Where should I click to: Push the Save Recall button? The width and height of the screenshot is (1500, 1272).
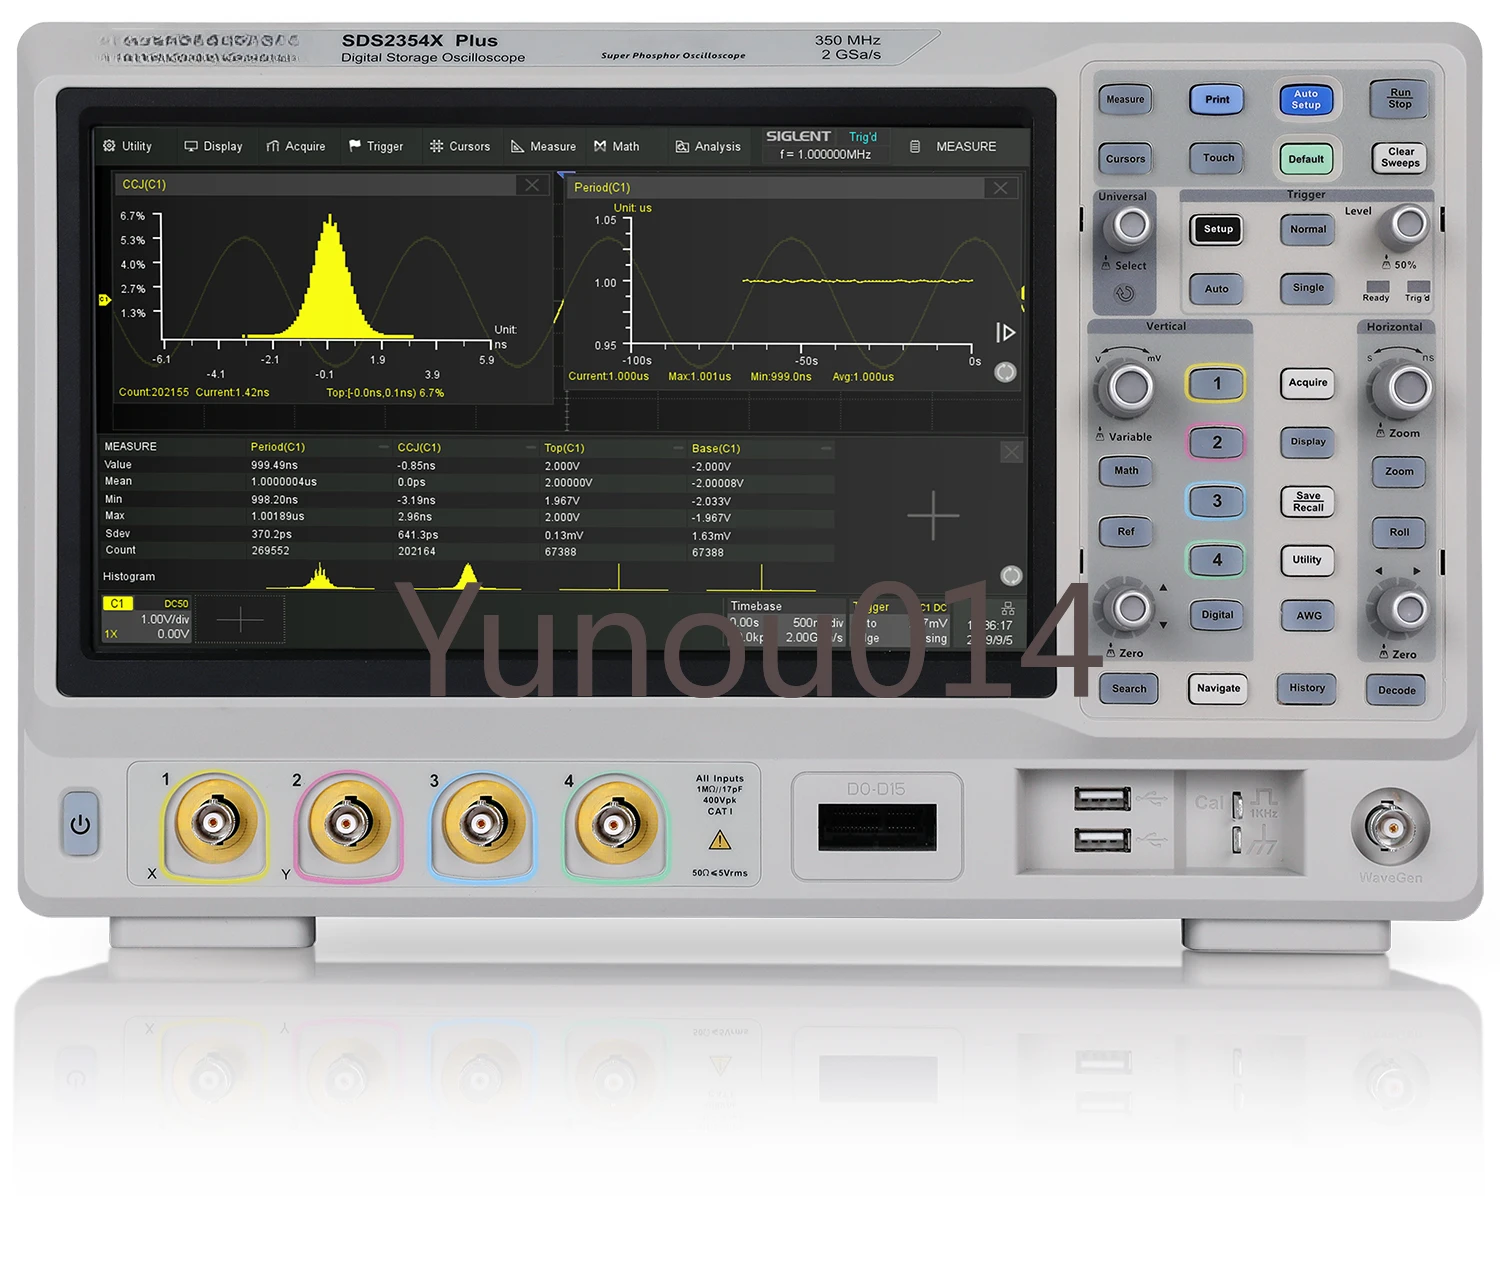pos(1308,501)
